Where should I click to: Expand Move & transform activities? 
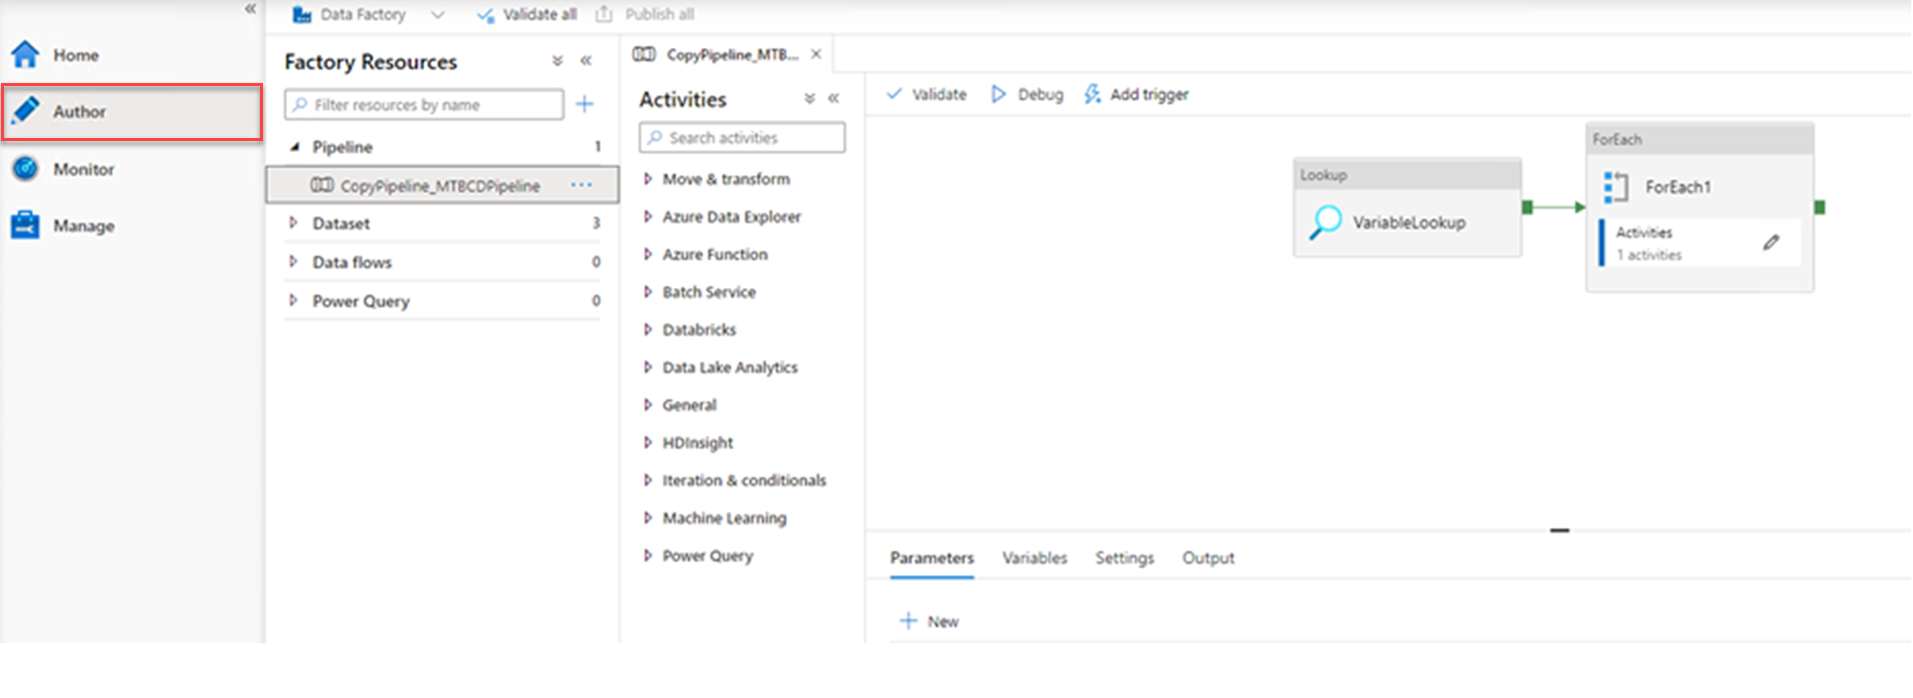647,179
